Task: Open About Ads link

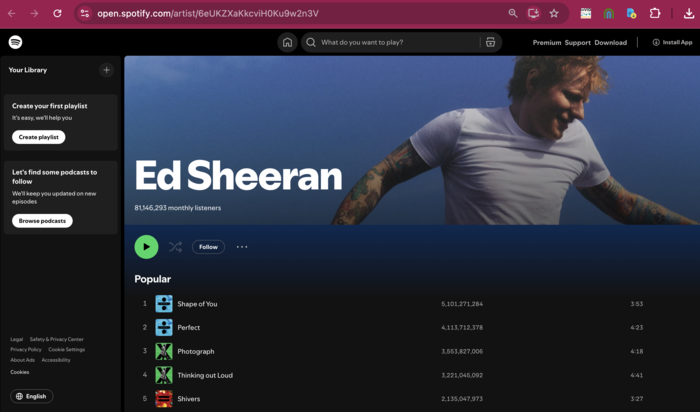Action: (22, 360)
